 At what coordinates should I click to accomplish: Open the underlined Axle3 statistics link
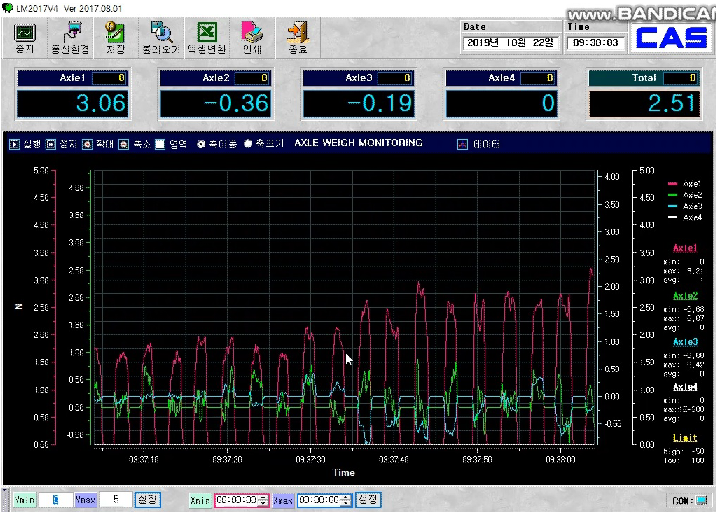click(x=685, y=342)
